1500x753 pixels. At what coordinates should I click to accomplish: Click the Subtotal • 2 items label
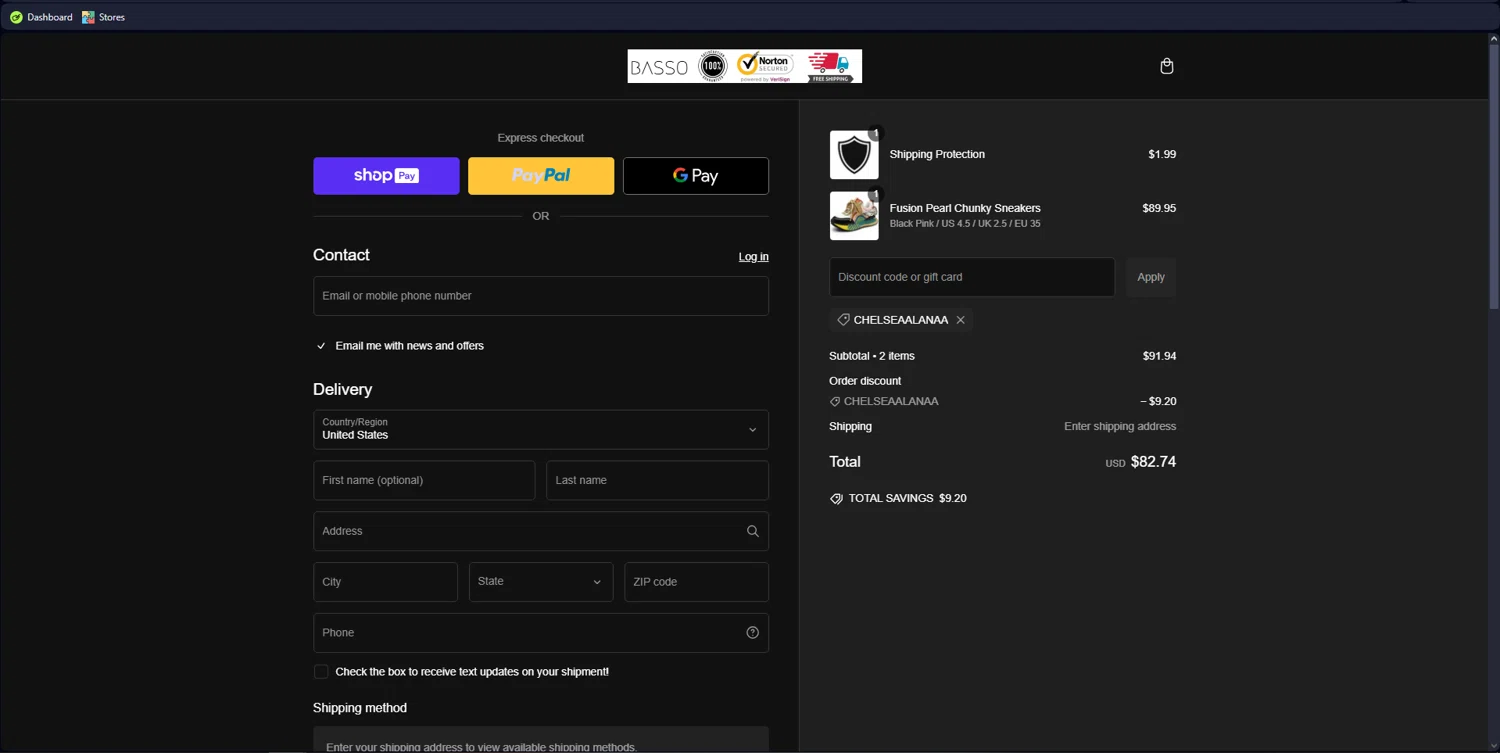click(872, 356)
